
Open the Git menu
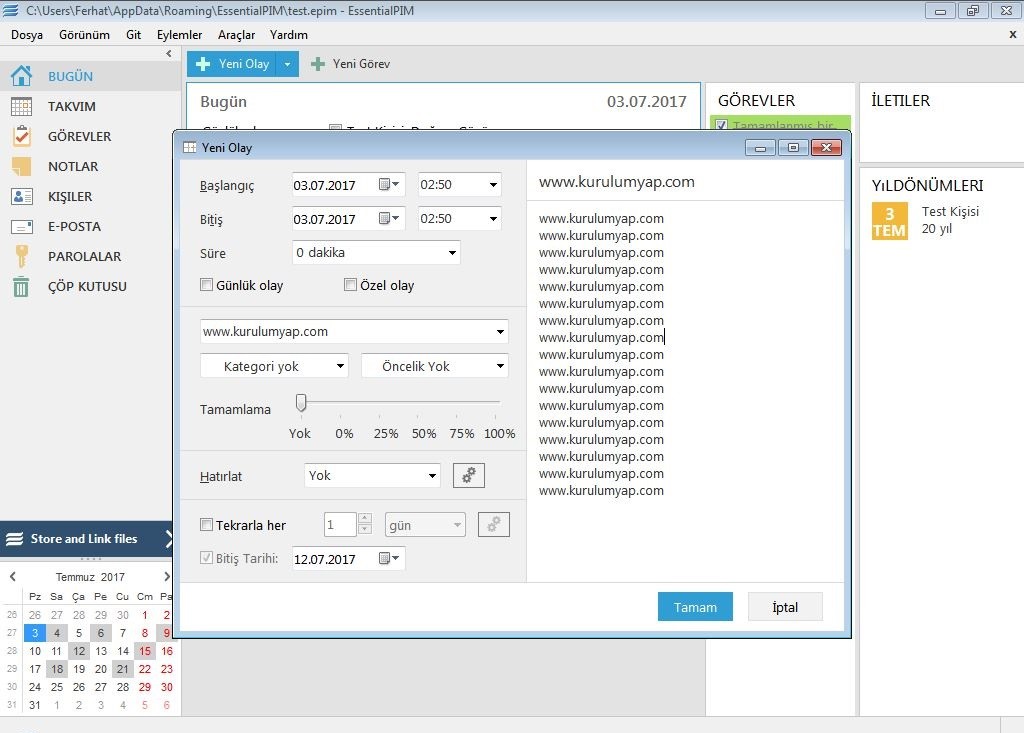(133, 35)
